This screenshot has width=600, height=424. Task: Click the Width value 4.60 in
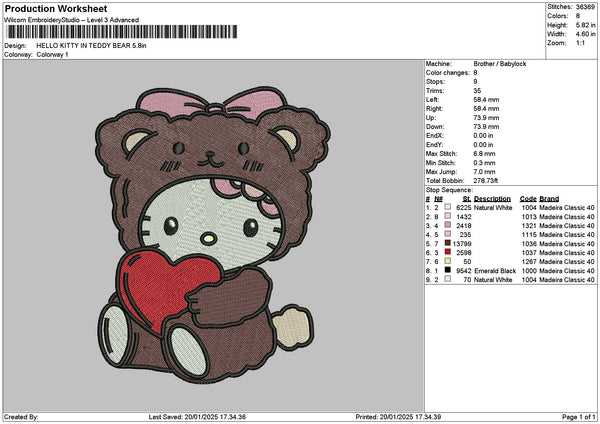pos(585,34)
